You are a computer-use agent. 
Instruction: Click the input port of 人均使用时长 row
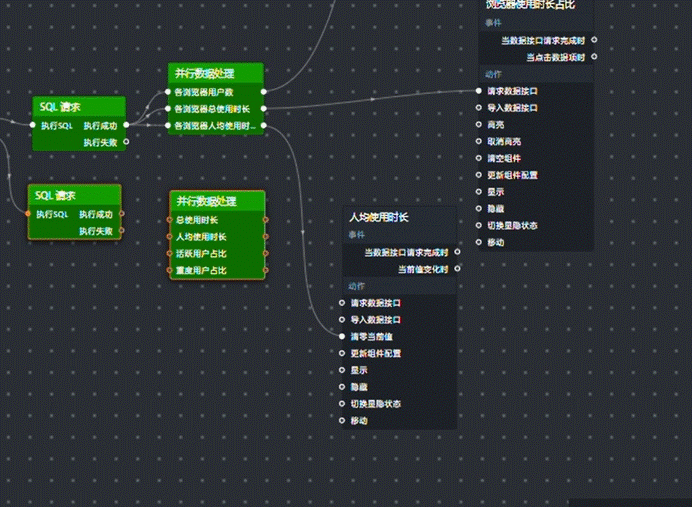tap(169, 237)
